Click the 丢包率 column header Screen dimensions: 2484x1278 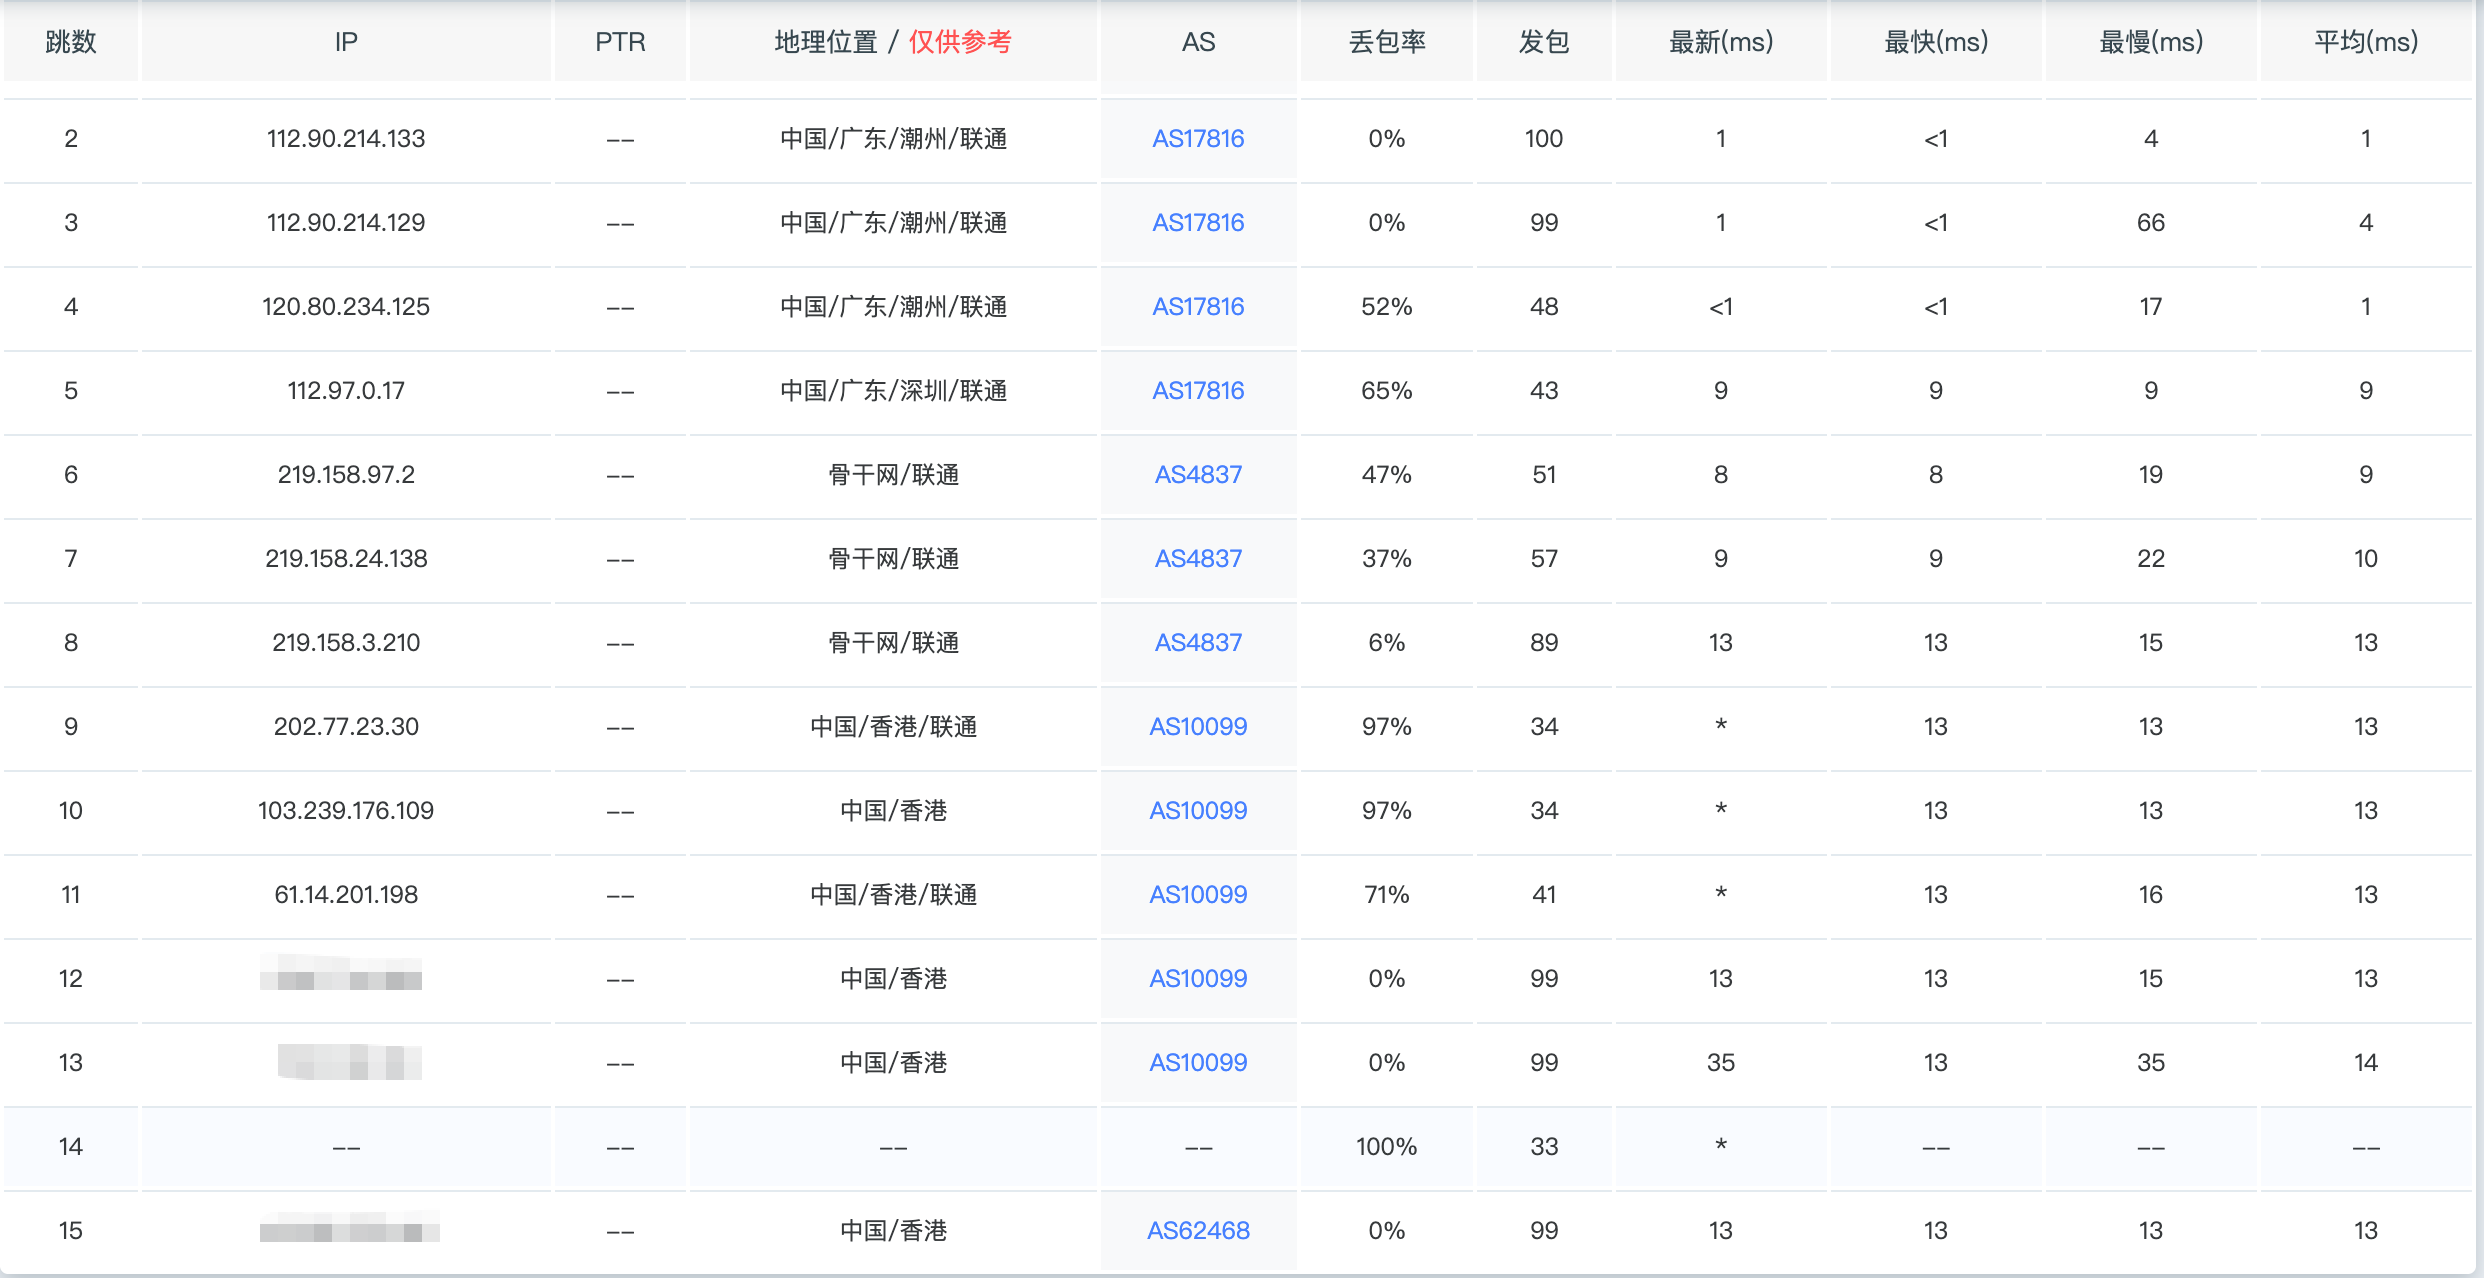tap(1386, 42)
